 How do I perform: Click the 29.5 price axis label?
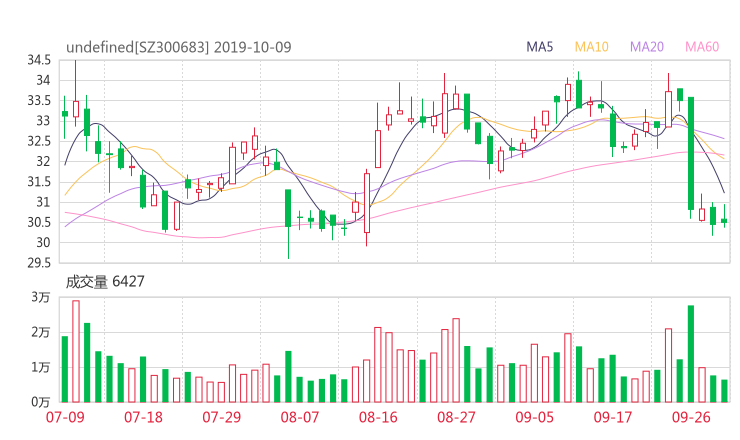click(39, 263)
